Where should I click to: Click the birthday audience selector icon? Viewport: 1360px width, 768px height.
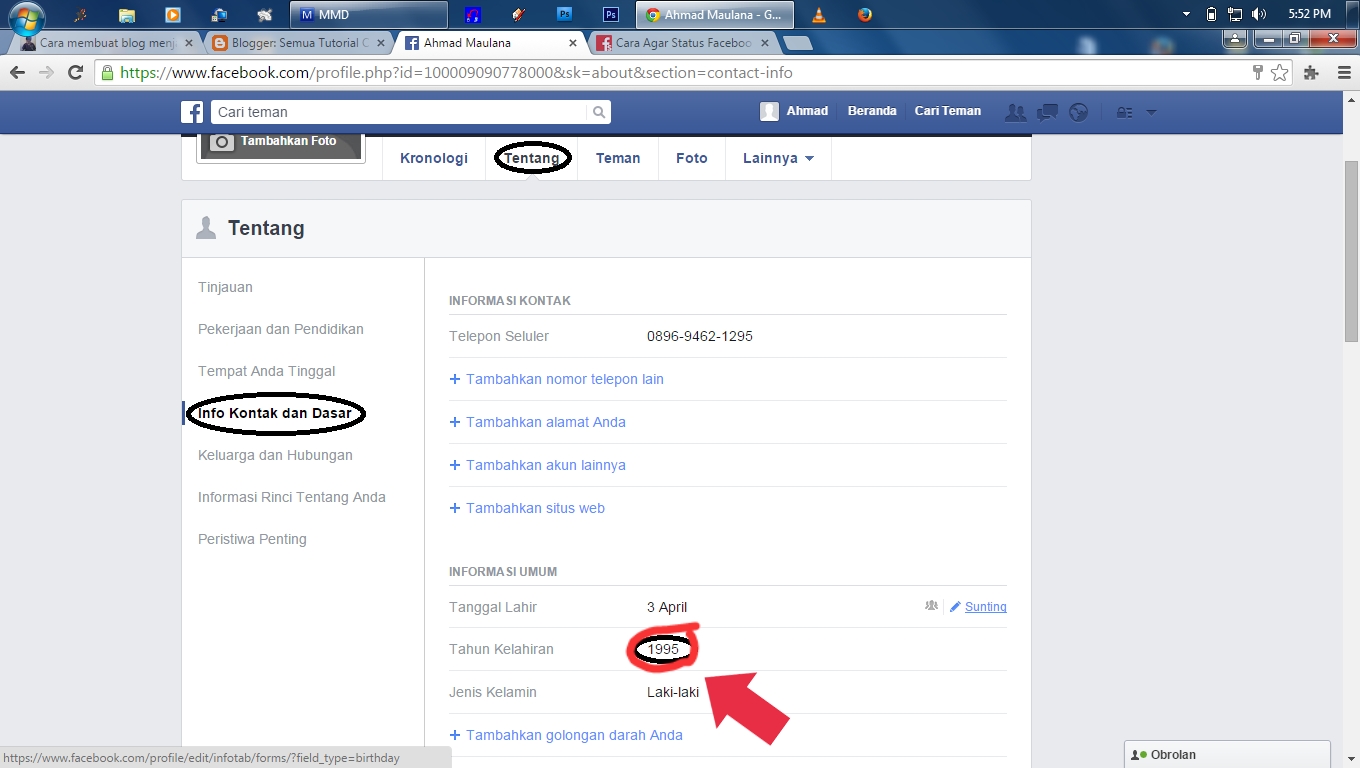click(x=932, y=606)
